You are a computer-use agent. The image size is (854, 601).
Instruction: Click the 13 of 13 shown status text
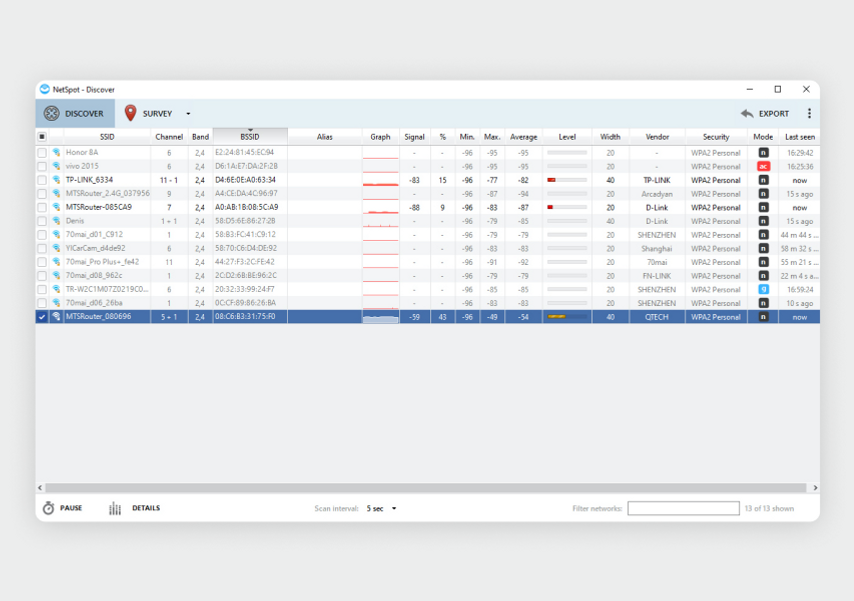click(769, 508)
